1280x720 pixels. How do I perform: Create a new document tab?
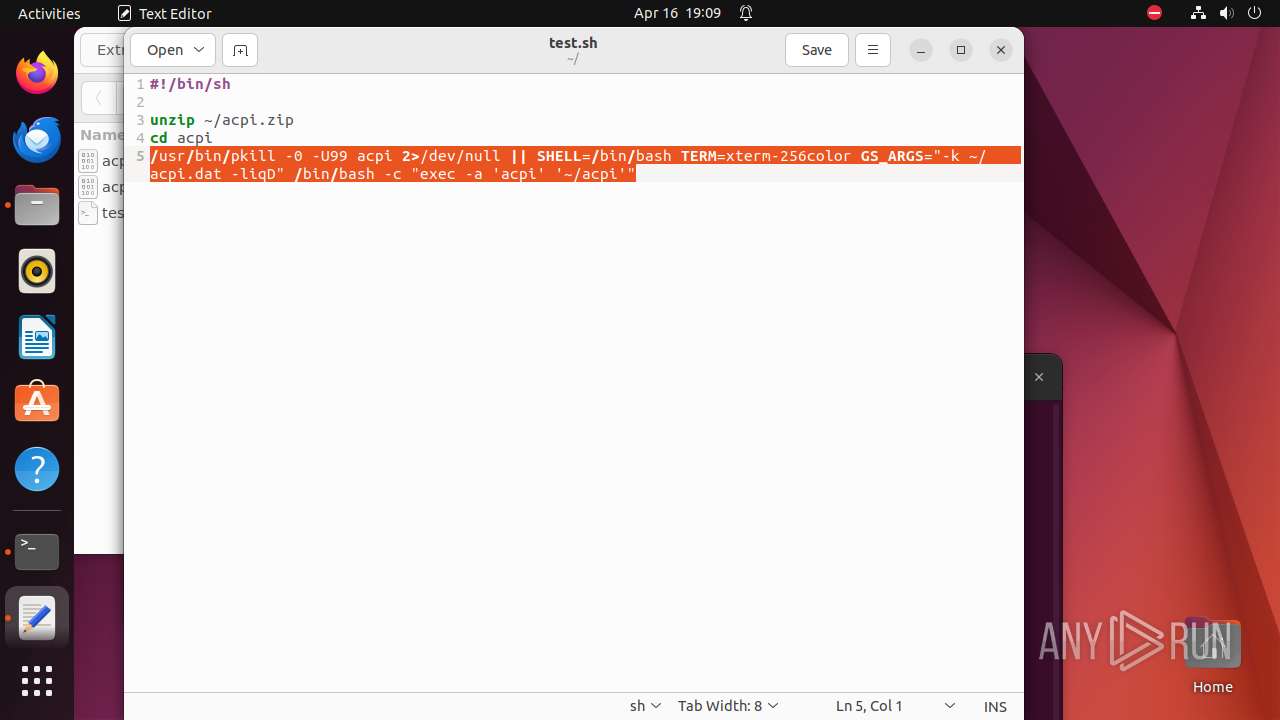240,50
